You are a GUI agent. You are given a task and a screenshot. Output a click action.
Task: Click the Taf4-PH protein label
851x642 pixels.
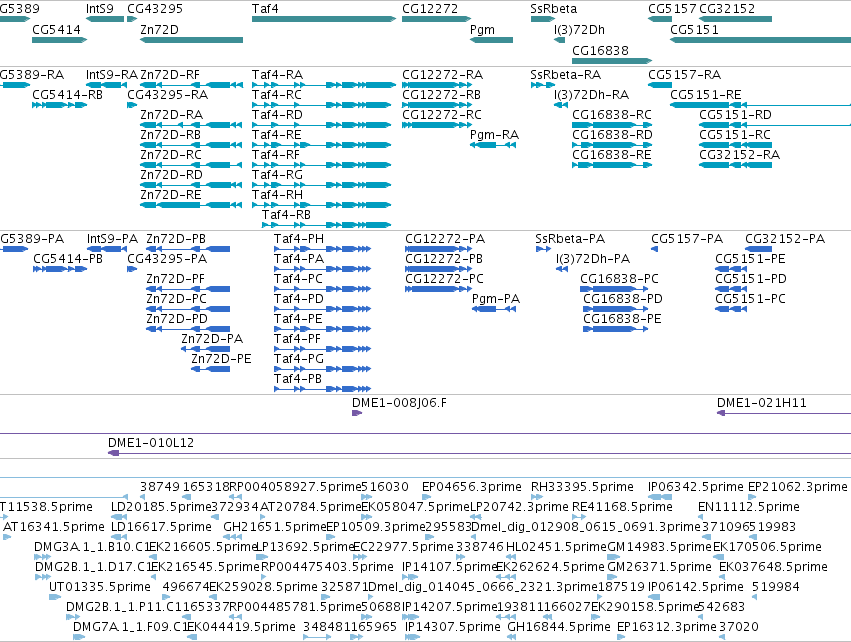tap(299, 239)
